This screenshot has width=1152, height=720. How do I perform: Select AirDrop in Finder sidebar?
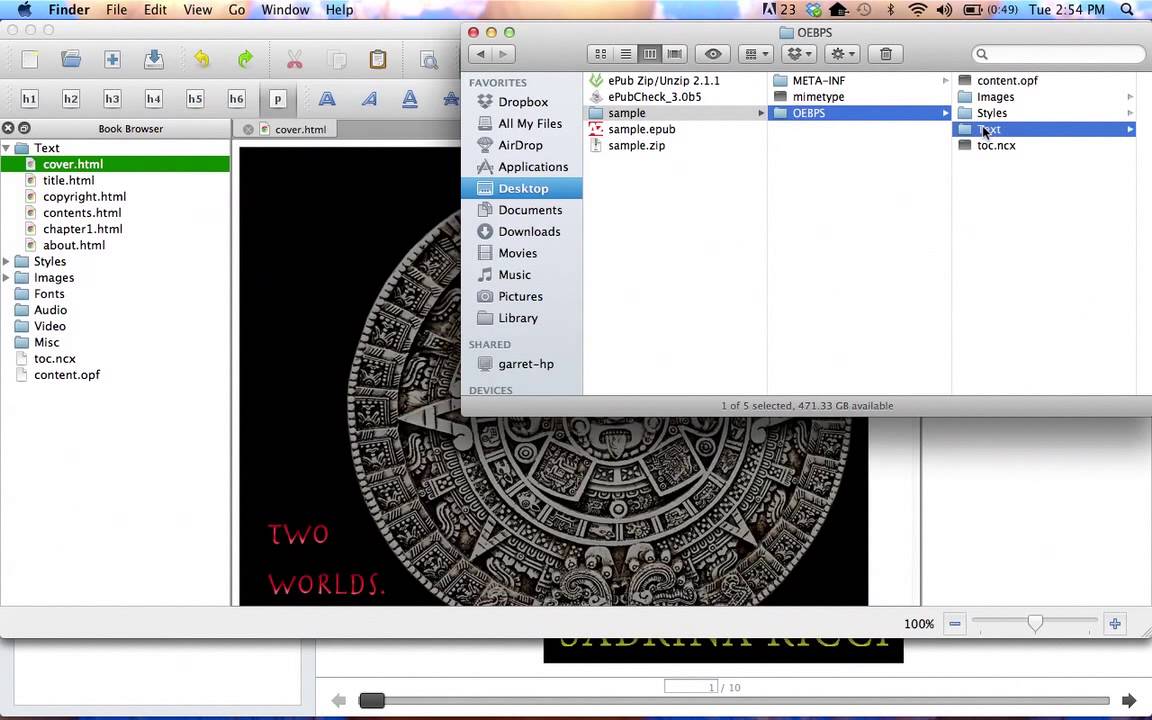[x=520, y=145]
